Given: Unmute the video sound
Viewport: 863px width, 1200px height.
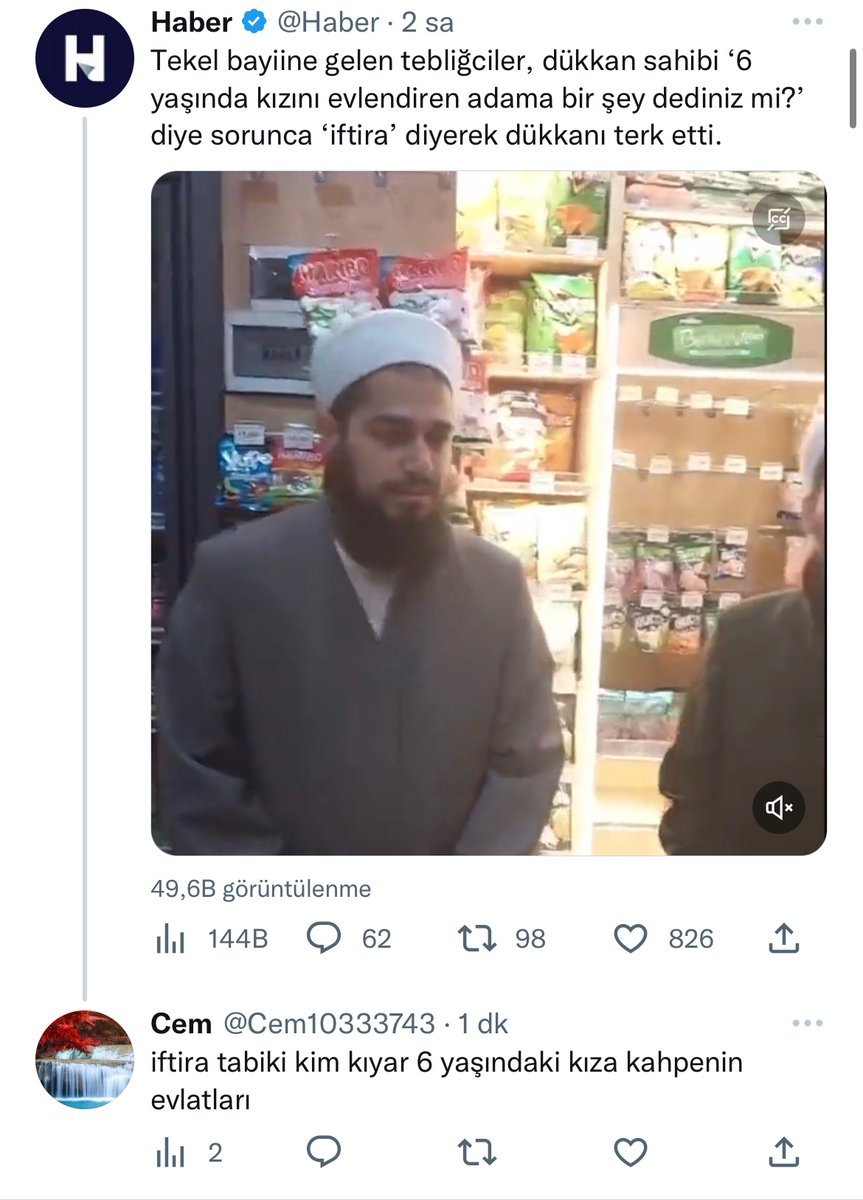Looking at the screenshot, I should click(x=778, y=807).
